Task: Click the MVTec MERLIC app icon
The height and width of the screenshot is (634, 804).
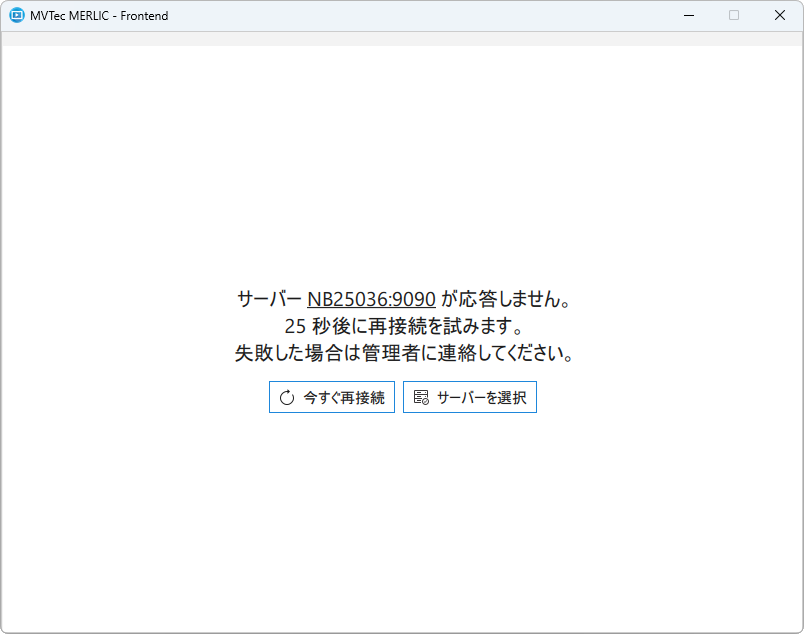Action: tap(16, 15)
